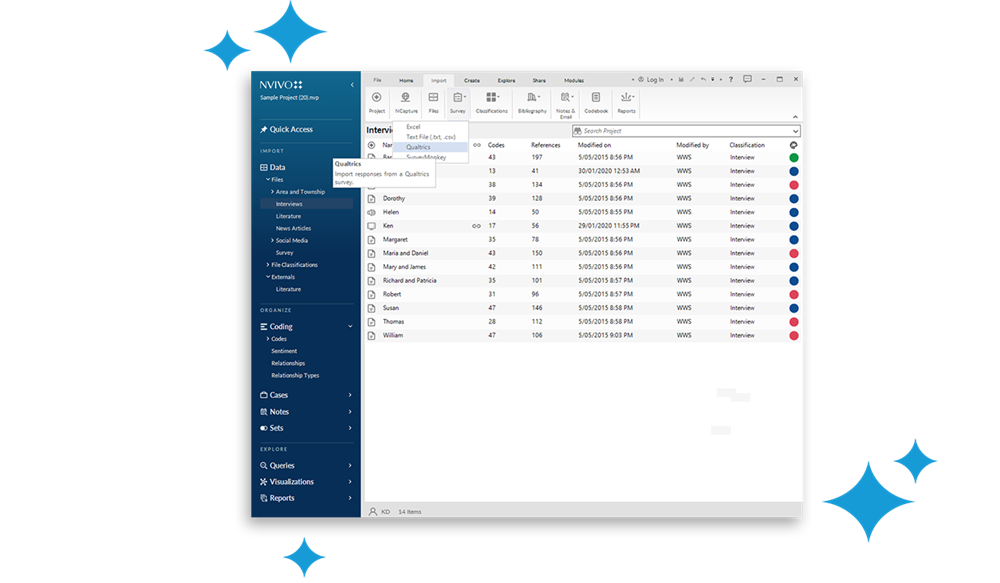Image resolution: width=1000 pixels, height=583 pixels.
Task: Switch to the Home ribbon tab
Action: (406, 80)
